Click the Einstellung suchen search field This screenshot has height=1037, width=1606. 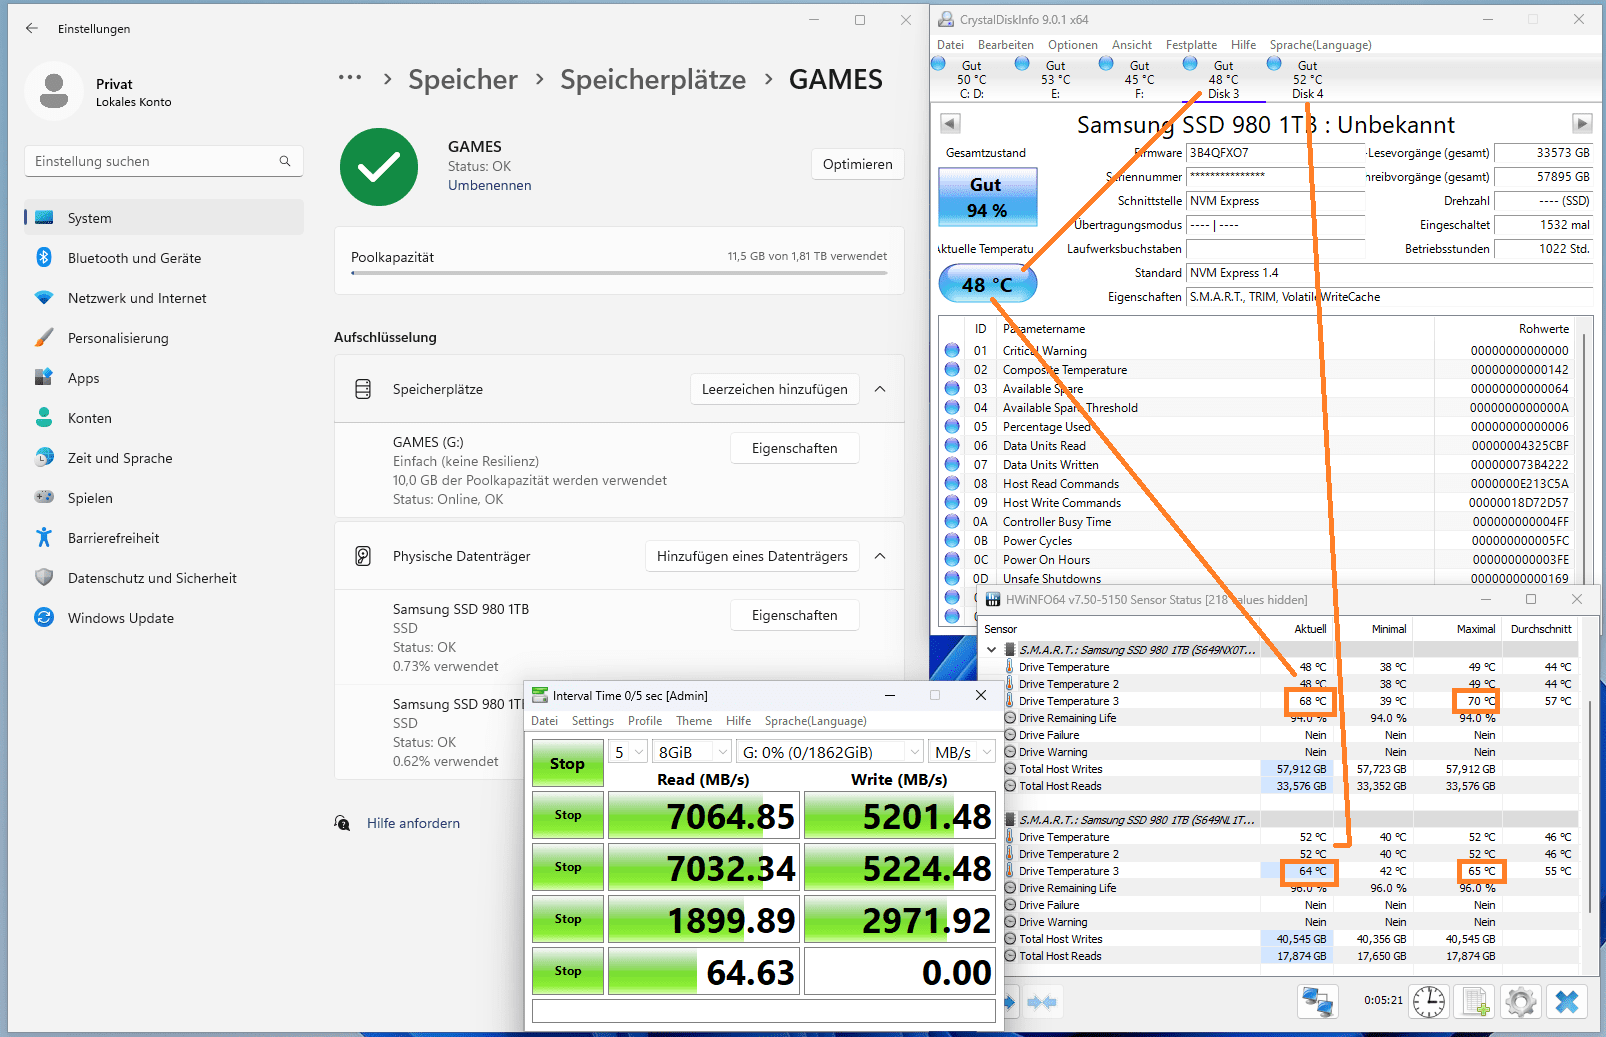pyautogui.click(x=163, y=161)
